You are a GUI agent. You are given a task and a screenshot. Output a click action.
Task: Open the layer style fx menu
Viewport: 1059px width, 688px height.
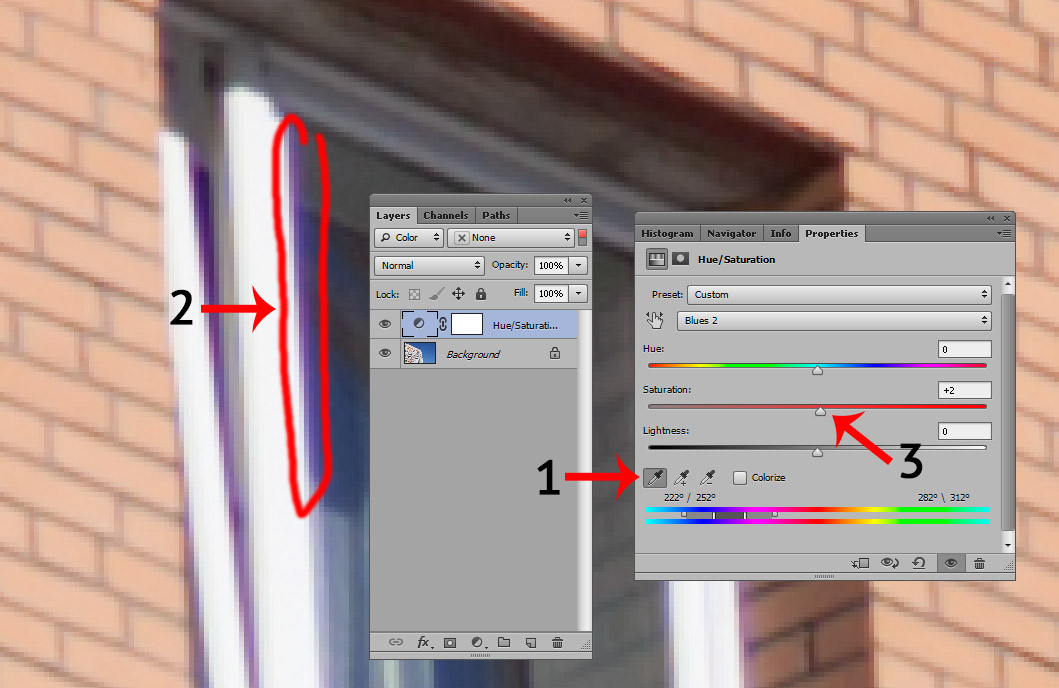point(423,642)
